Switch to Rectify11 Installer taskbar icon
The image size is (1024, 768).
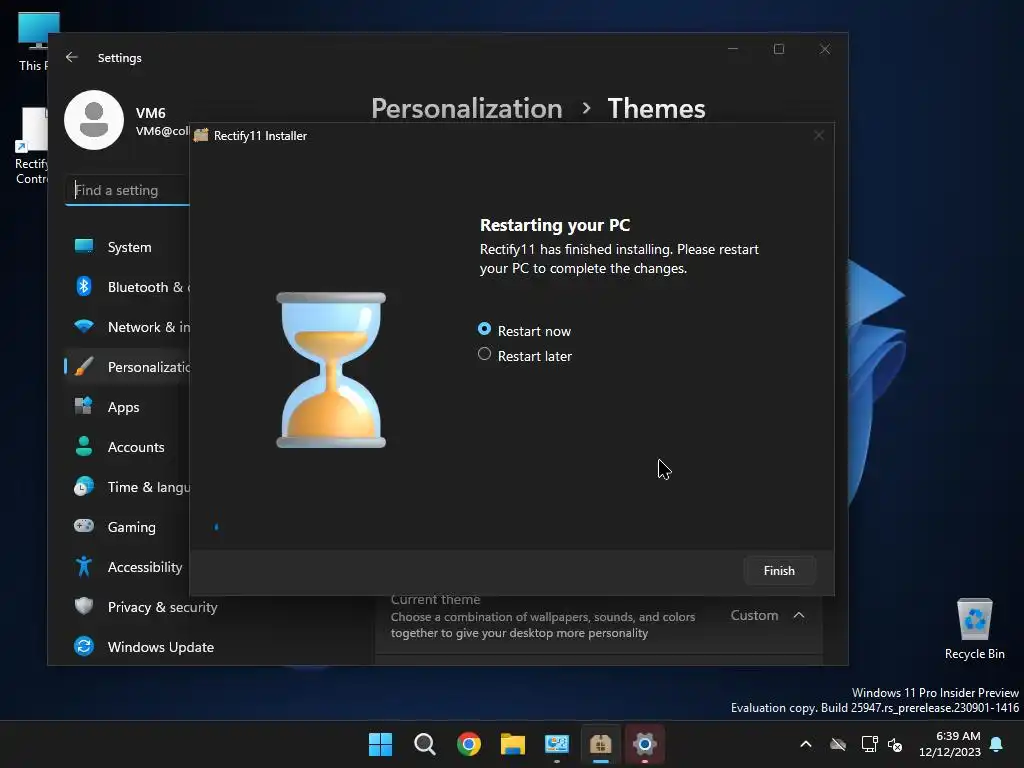tap(601, 744)
